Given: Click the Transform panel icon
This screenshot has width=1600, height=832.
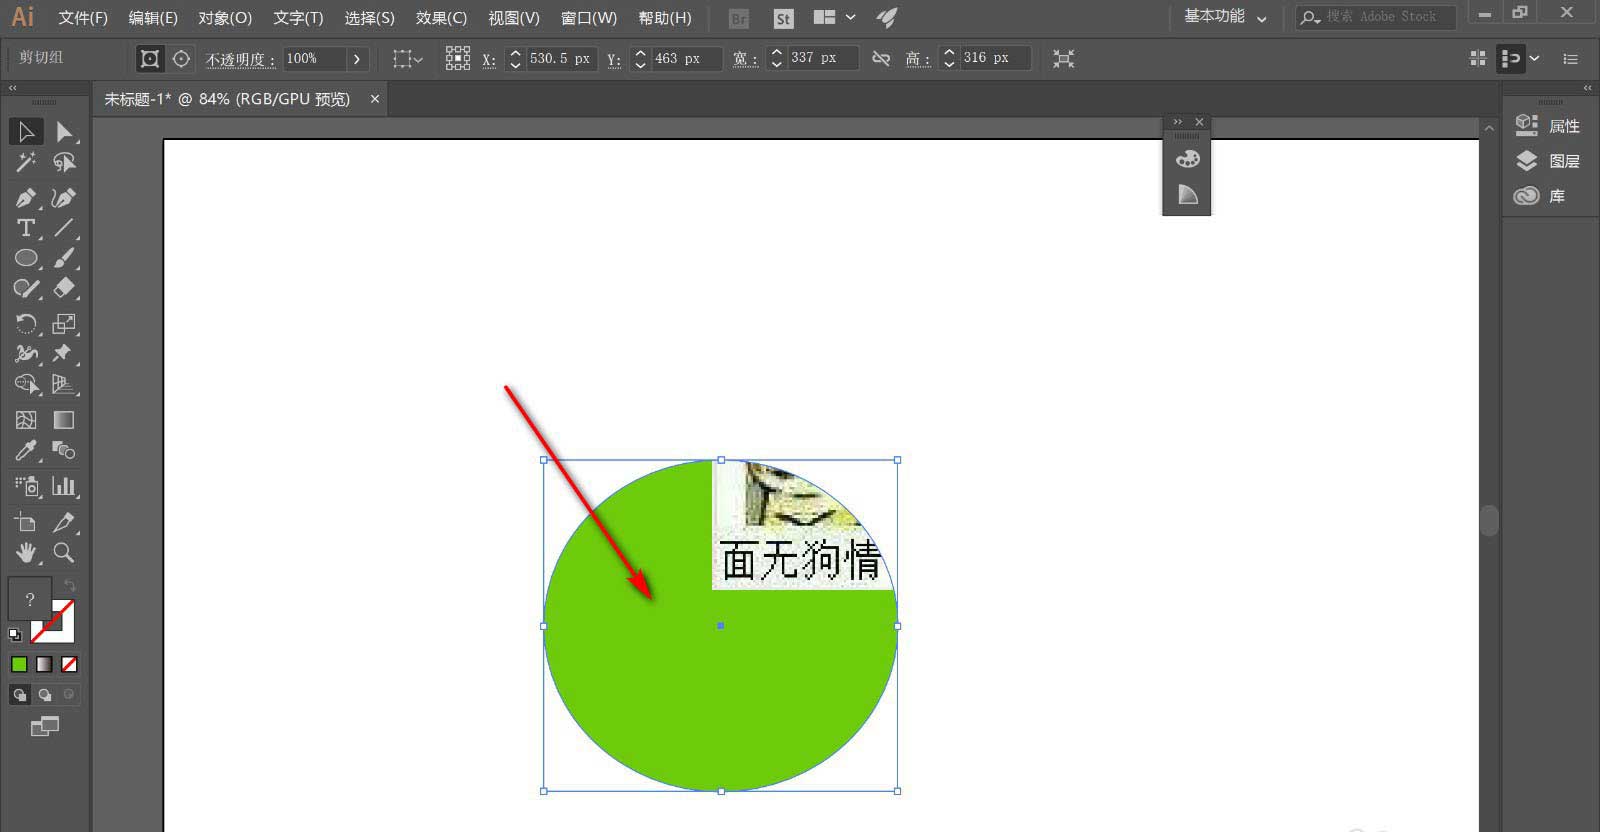Looking at the screenshot, I should [x=1064, y=59].
